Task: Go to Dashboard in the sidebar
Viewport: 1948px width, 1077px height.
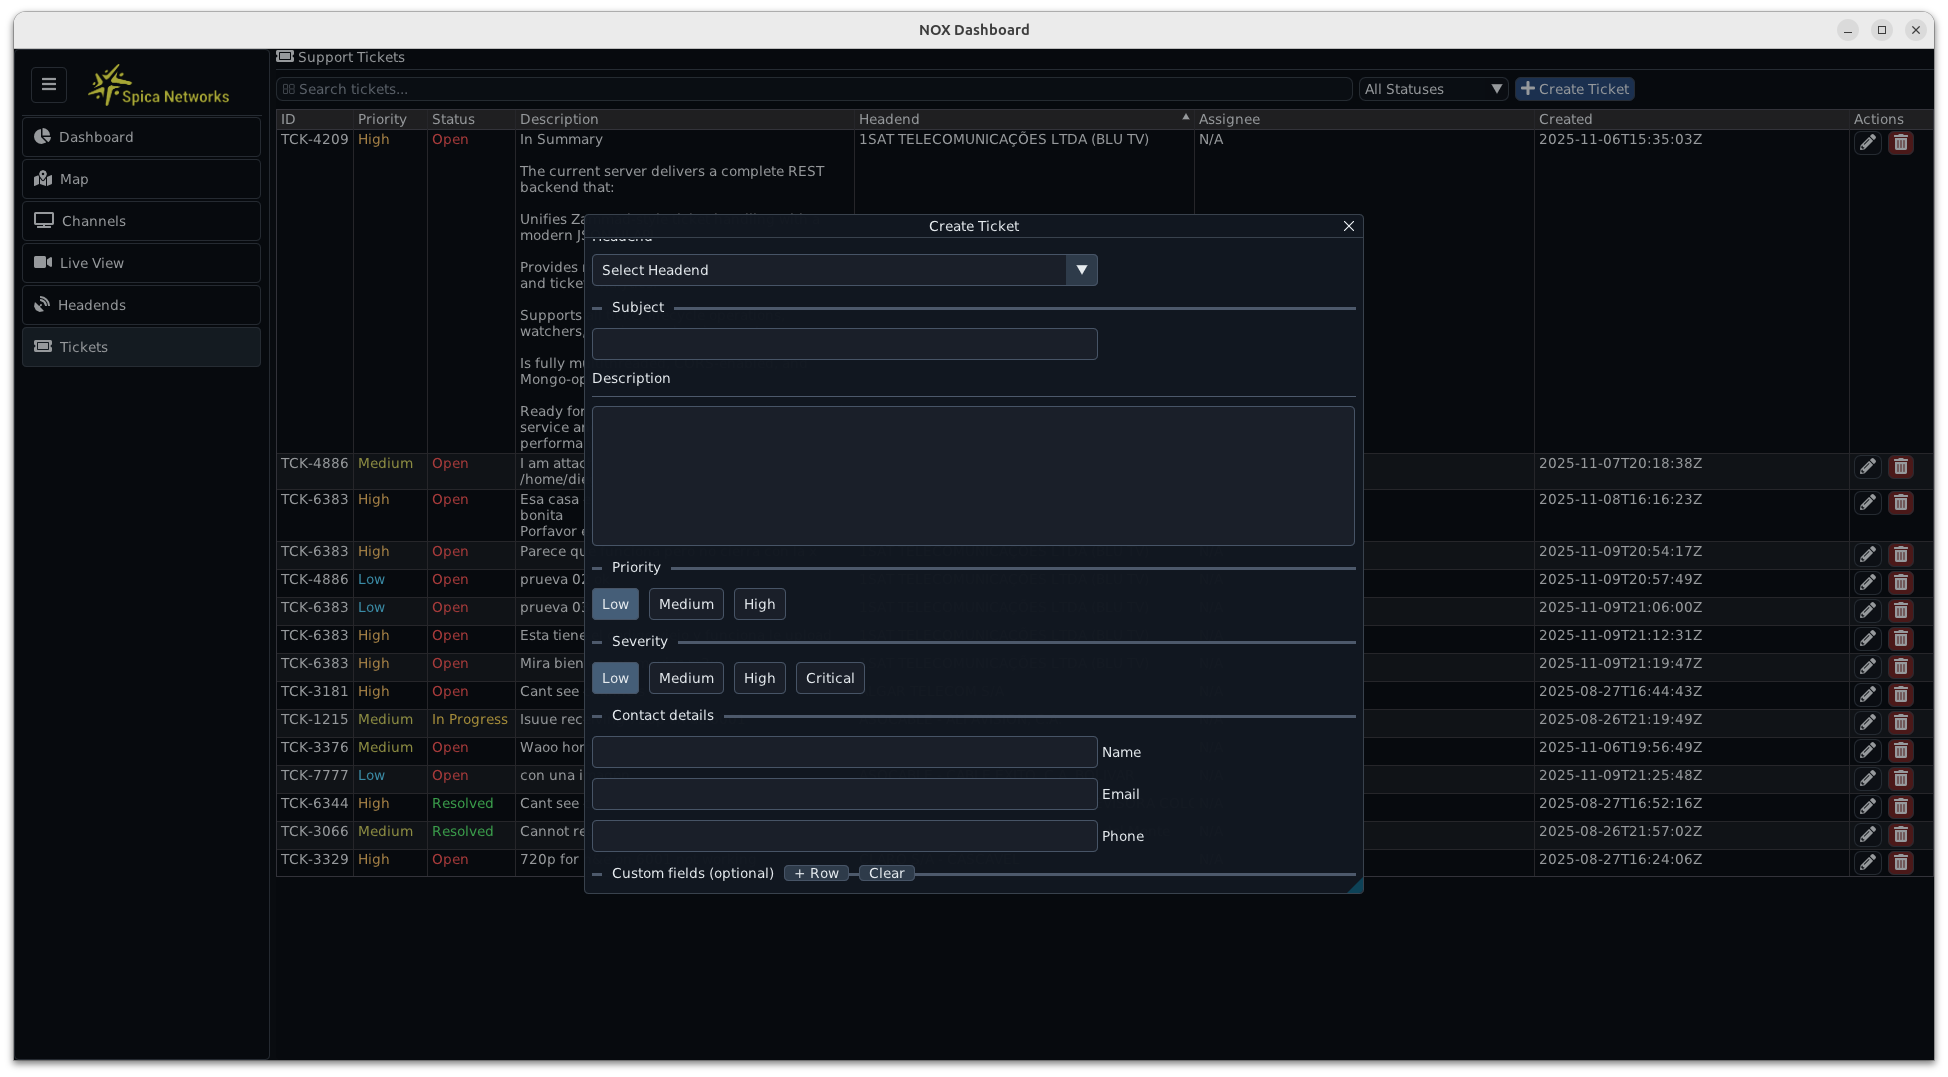Action: click(x=141, y=137)
